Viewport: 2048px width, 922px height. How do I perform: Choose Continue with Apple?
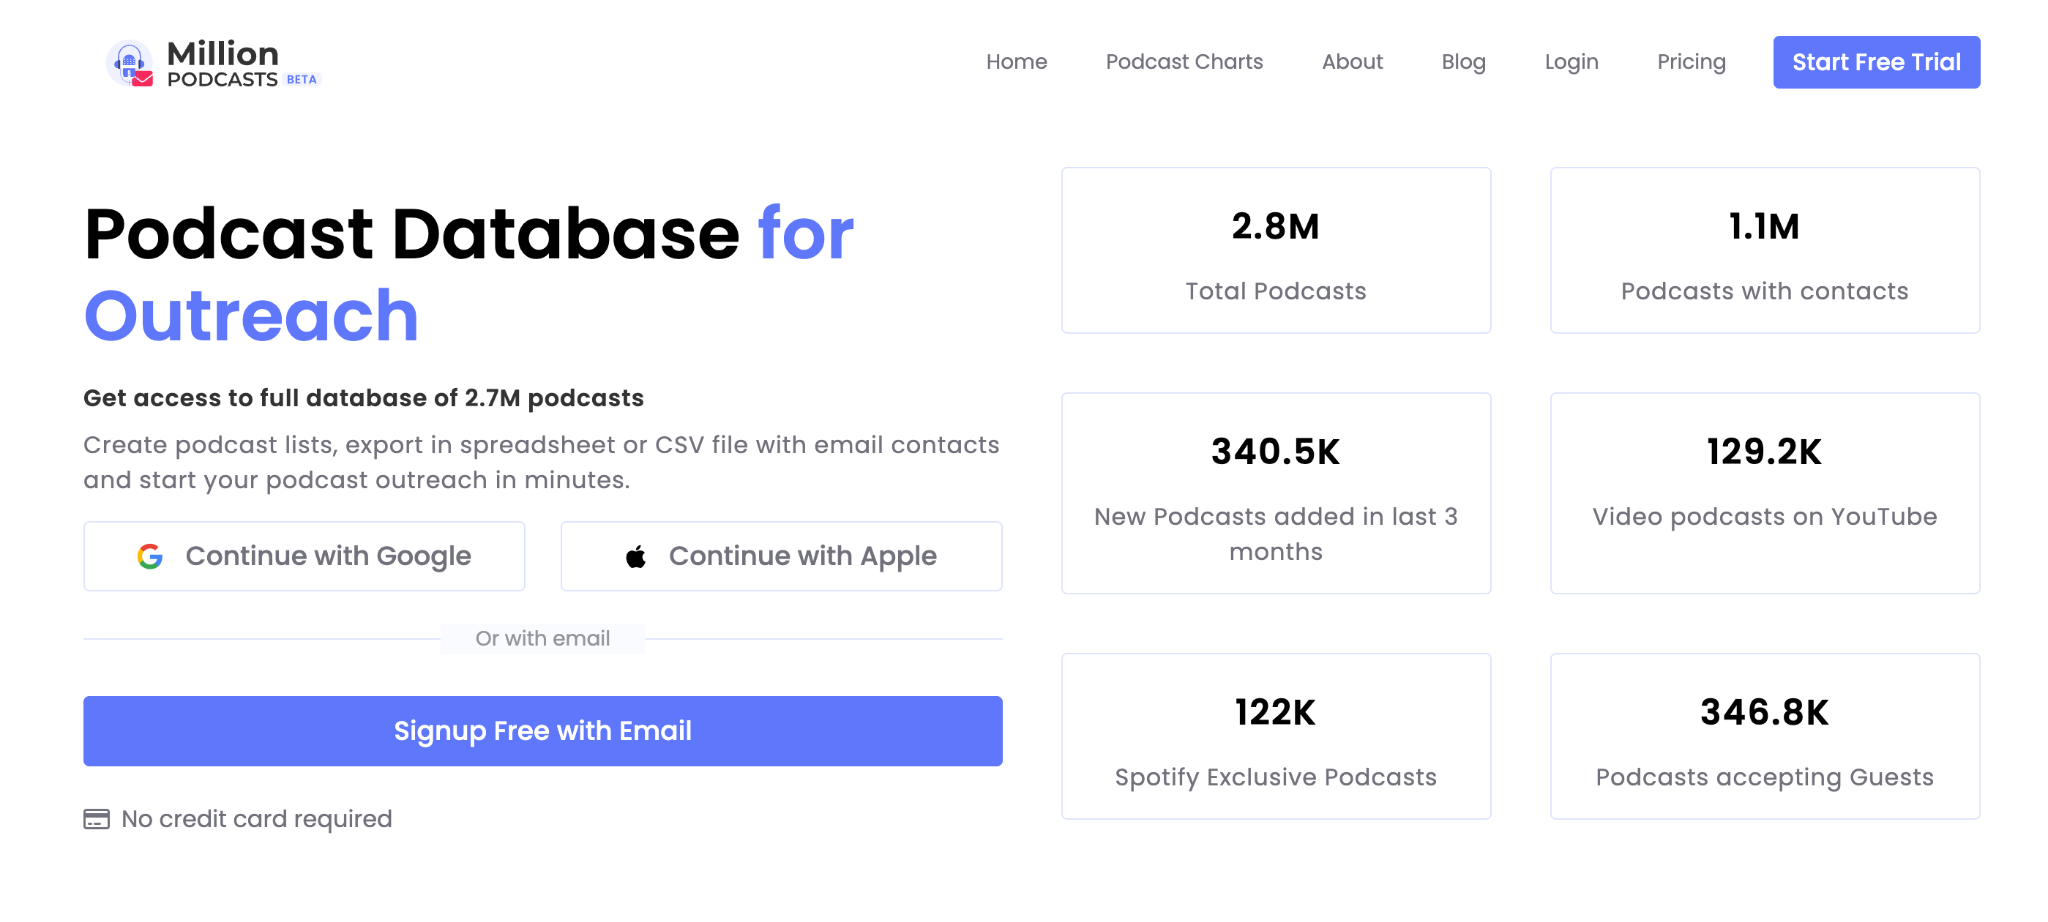coord(781,556)
